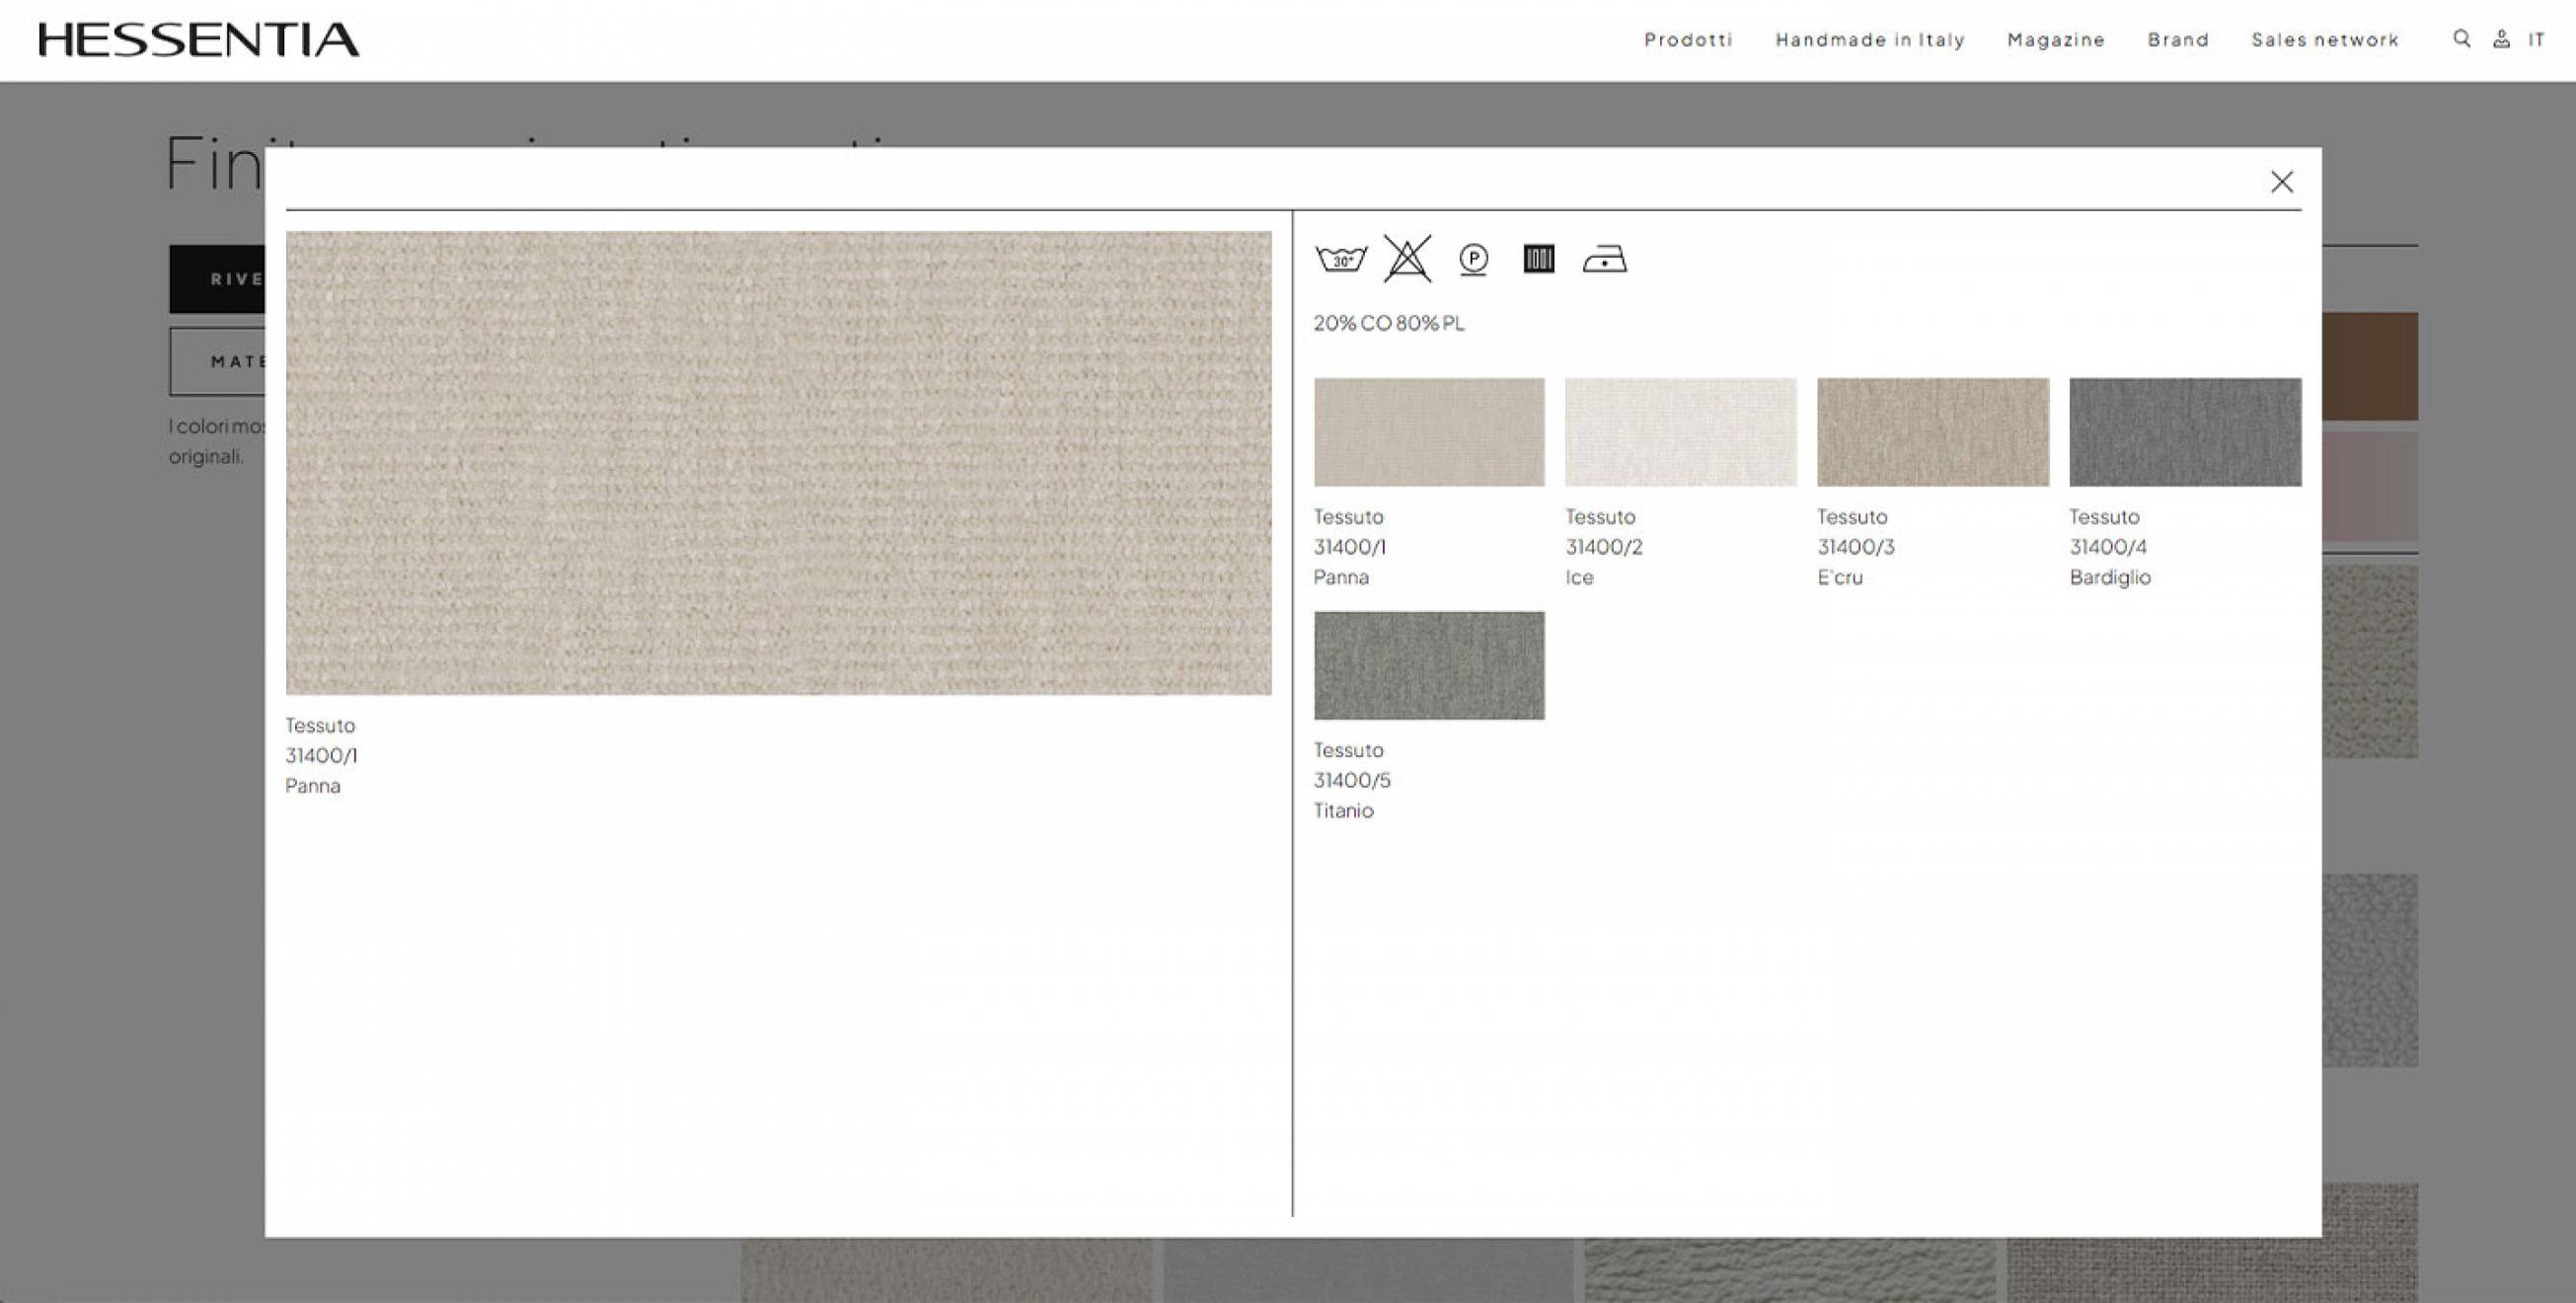Screen dimensions: 2576x1303
Task: Open the Brand menu item
Action: tap(2178, 40)
